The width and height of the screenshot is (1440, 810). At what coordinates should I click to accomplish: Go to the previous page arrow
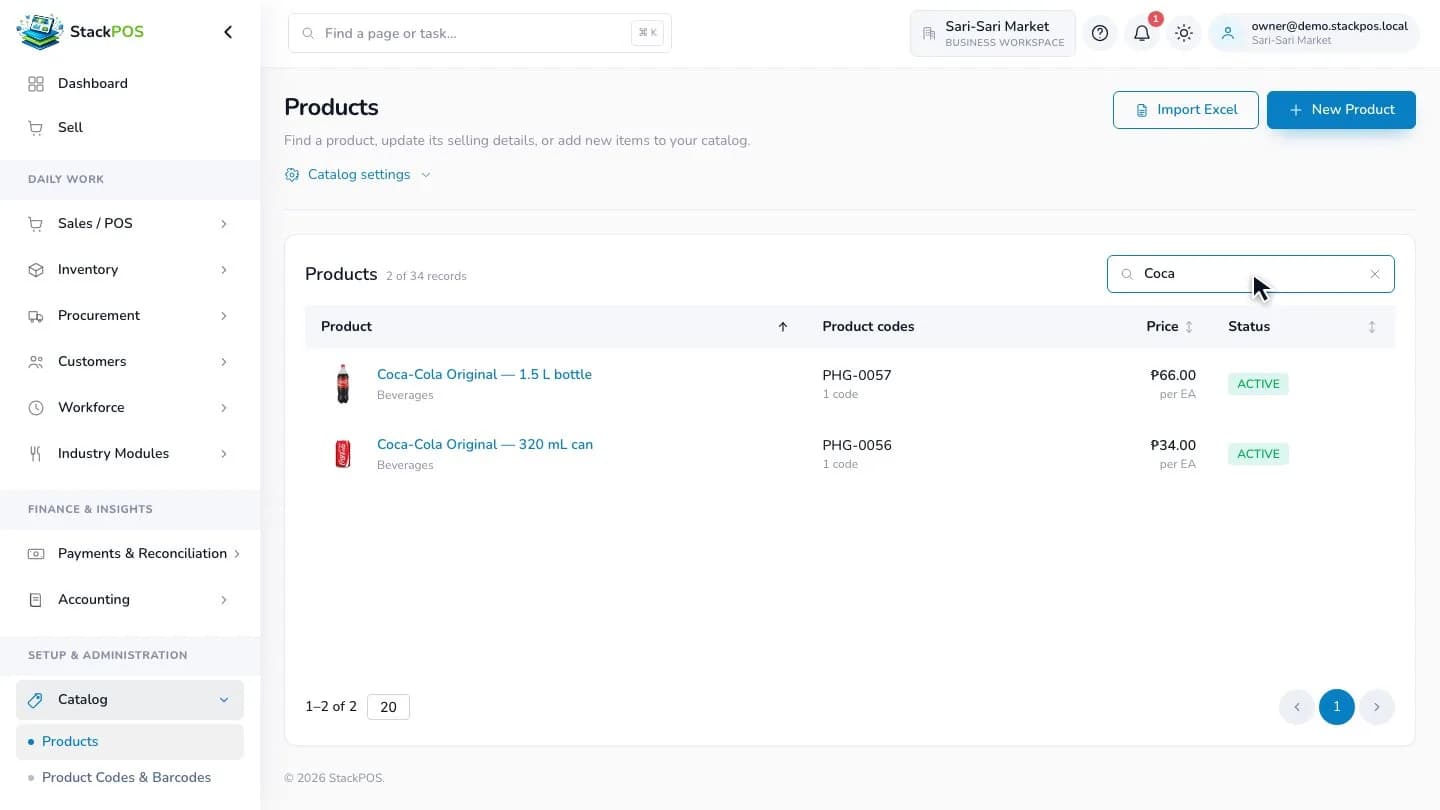point(1297,707)
